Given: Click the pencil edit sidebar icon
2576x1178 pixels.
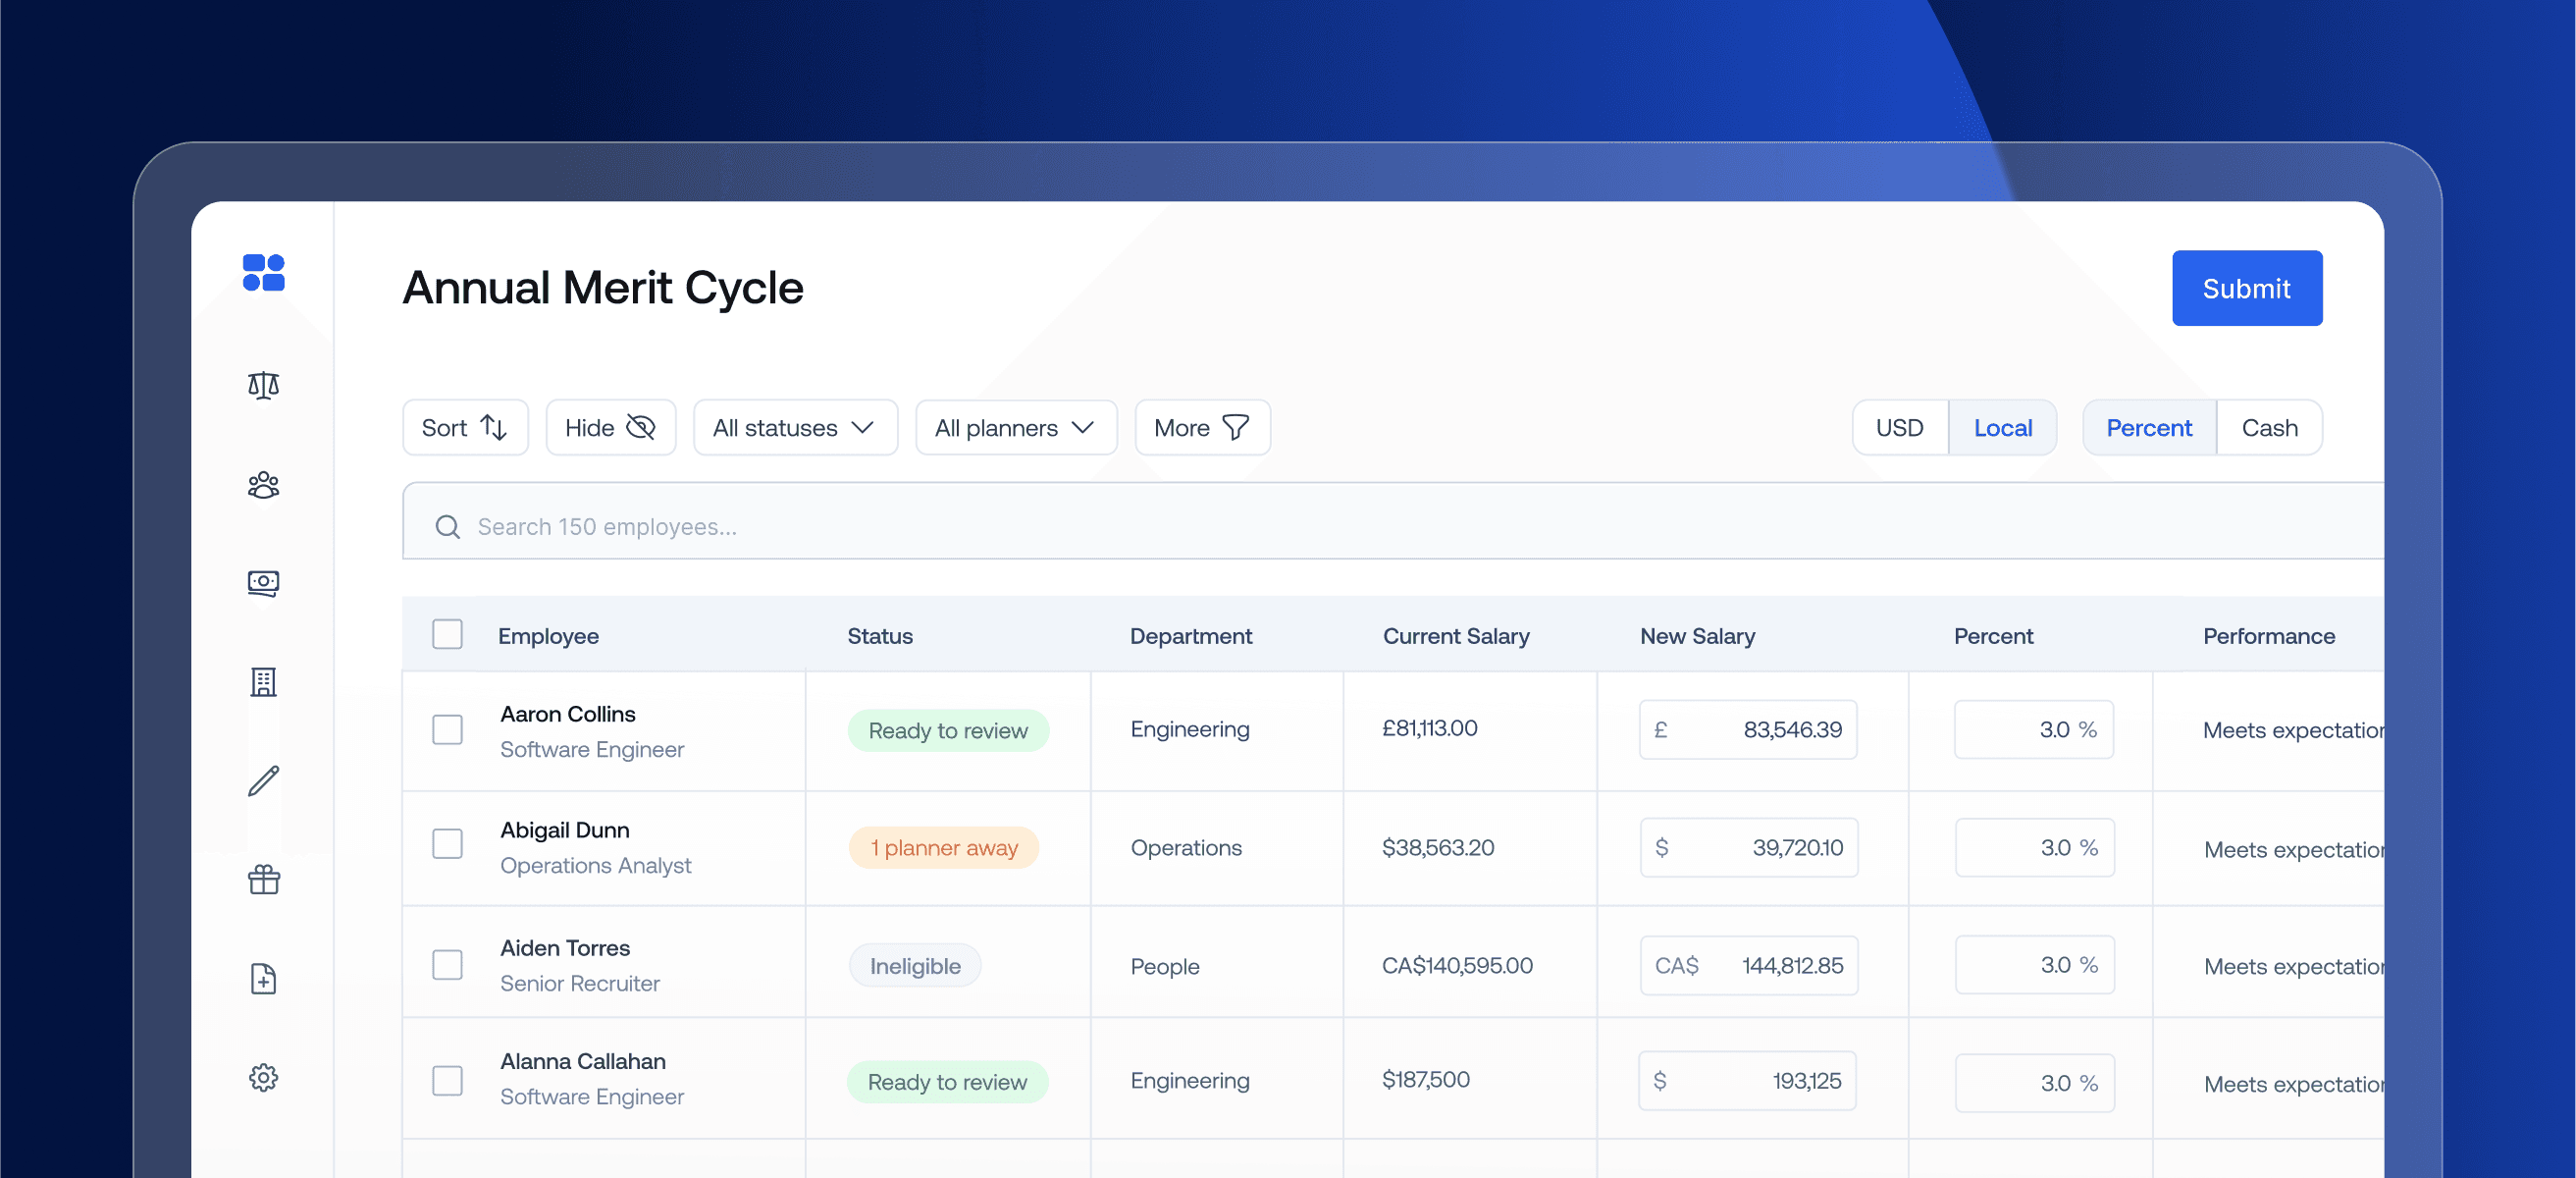Looking at the screenshot, I should coord(263,781).
